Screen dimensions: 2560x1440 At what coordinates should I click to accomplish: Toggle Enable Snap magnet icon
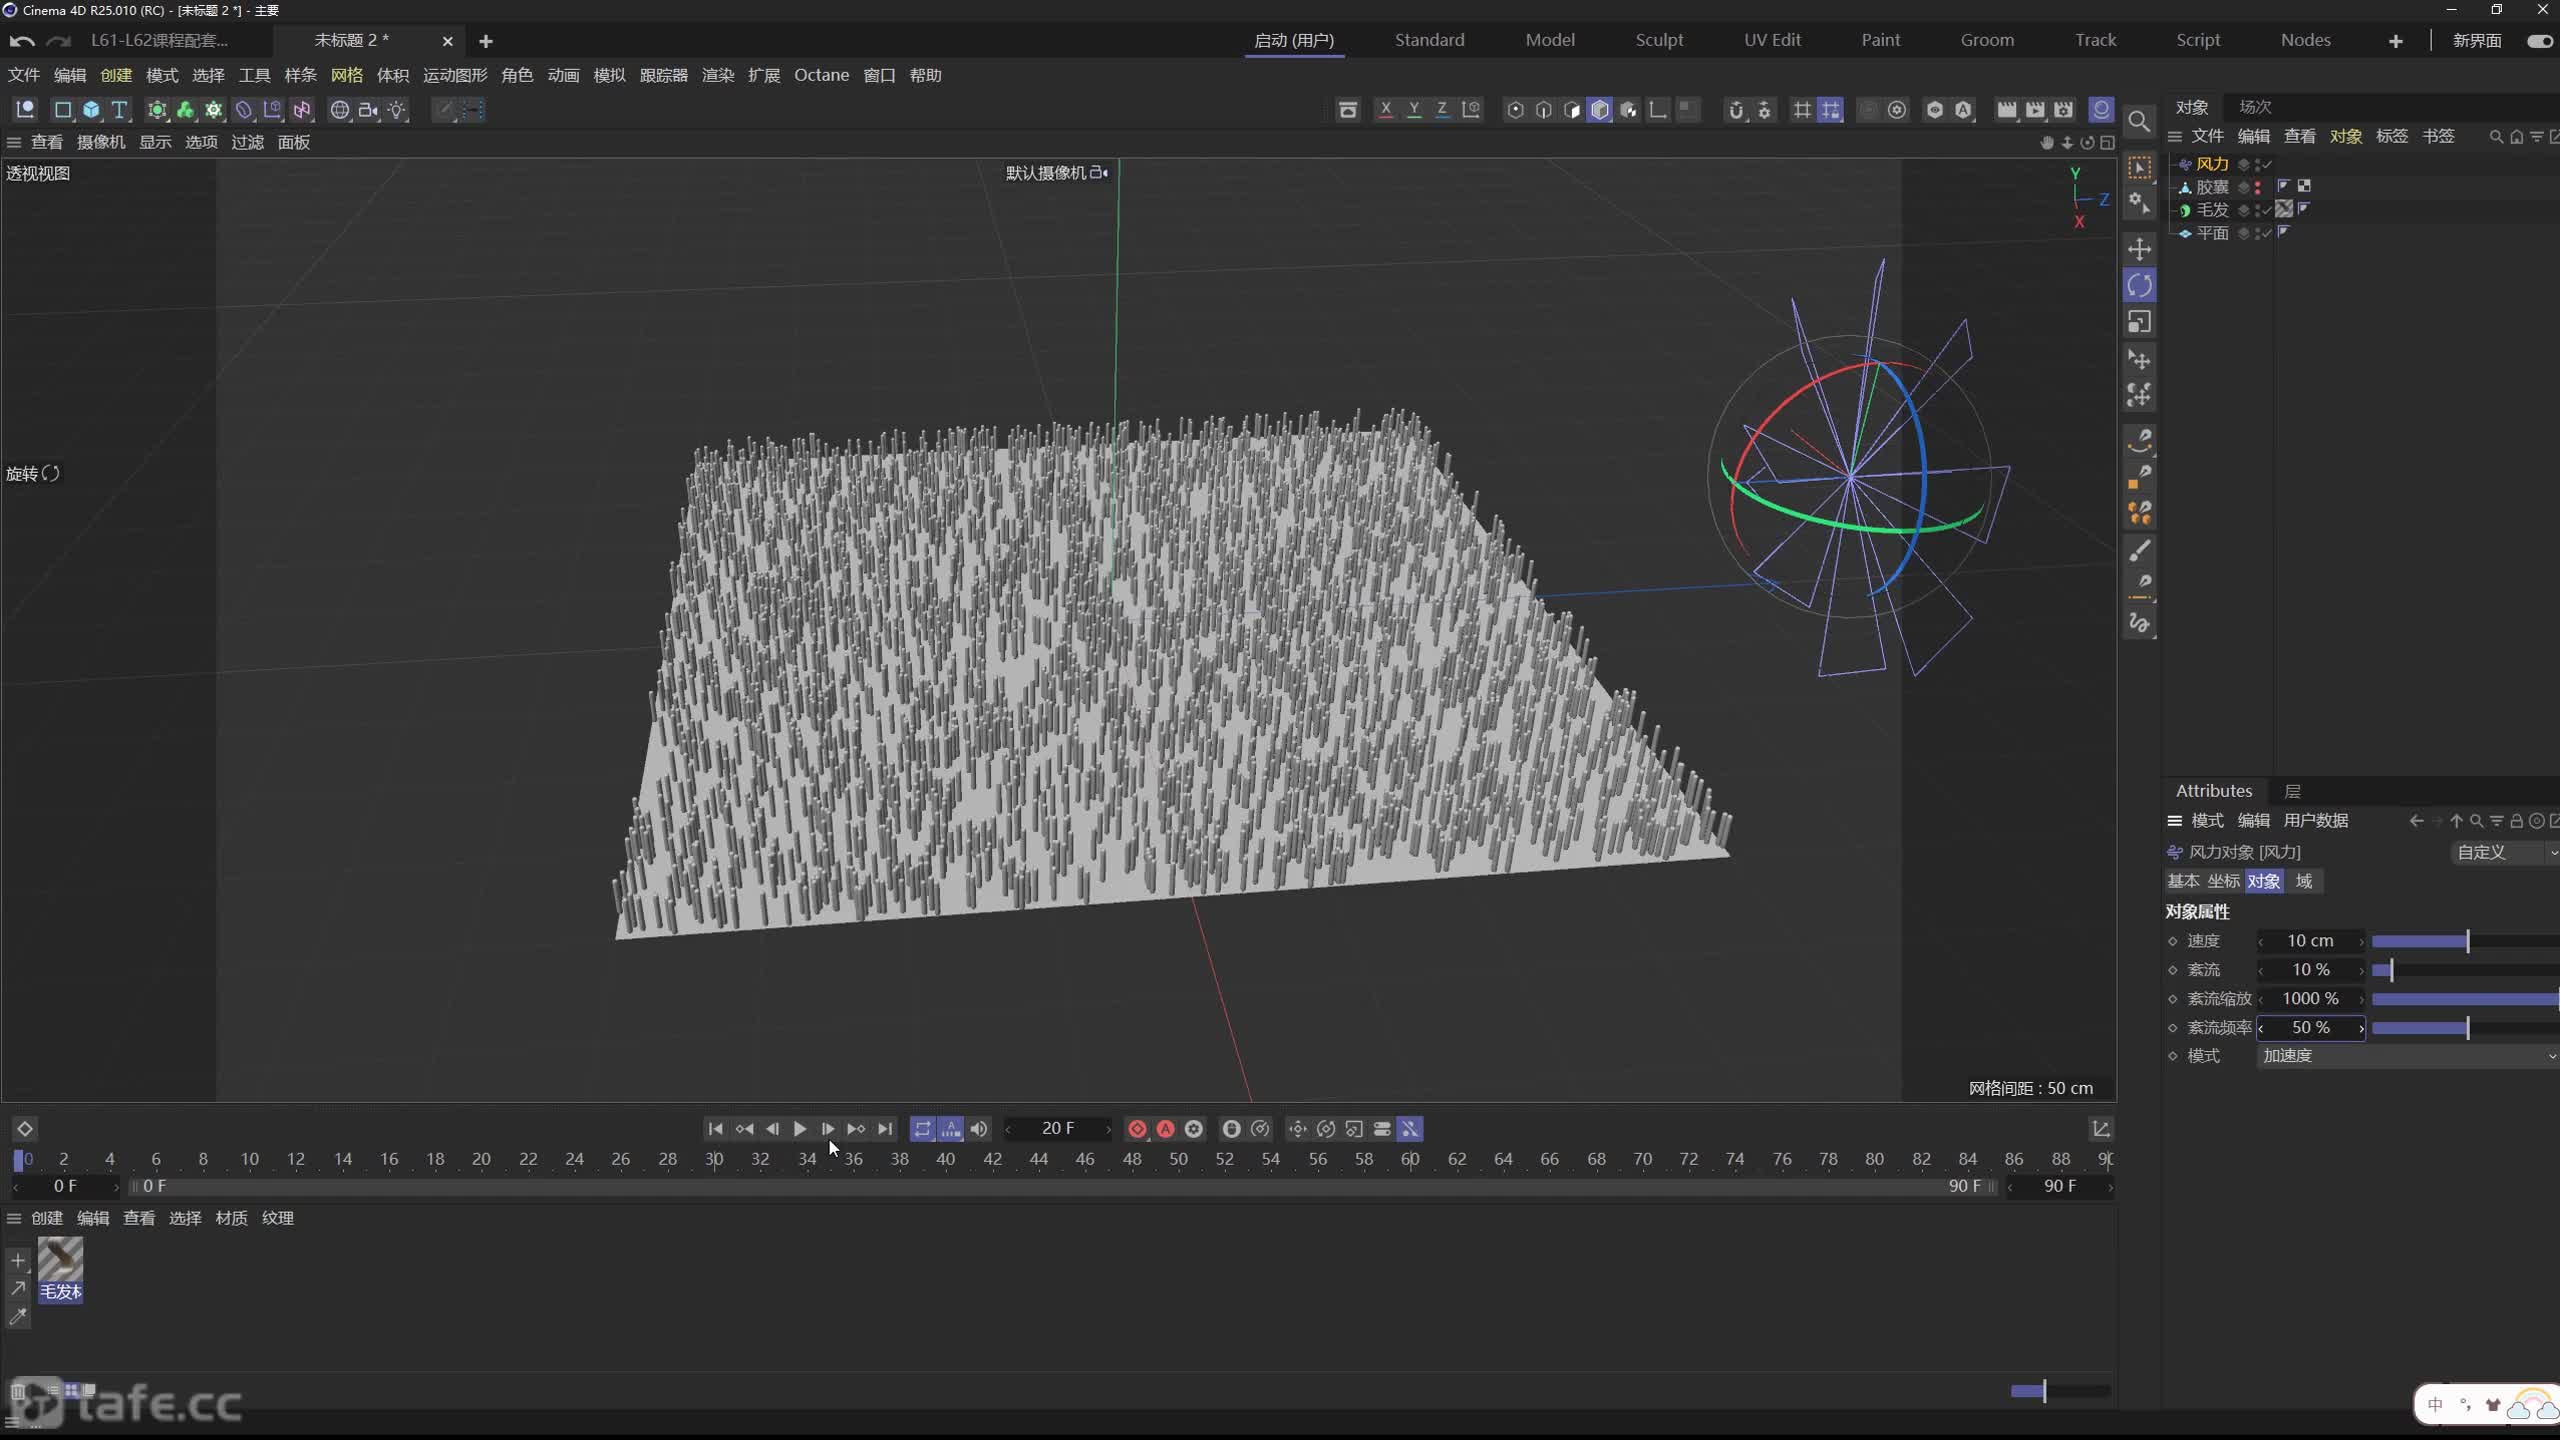click(1736, 110)
